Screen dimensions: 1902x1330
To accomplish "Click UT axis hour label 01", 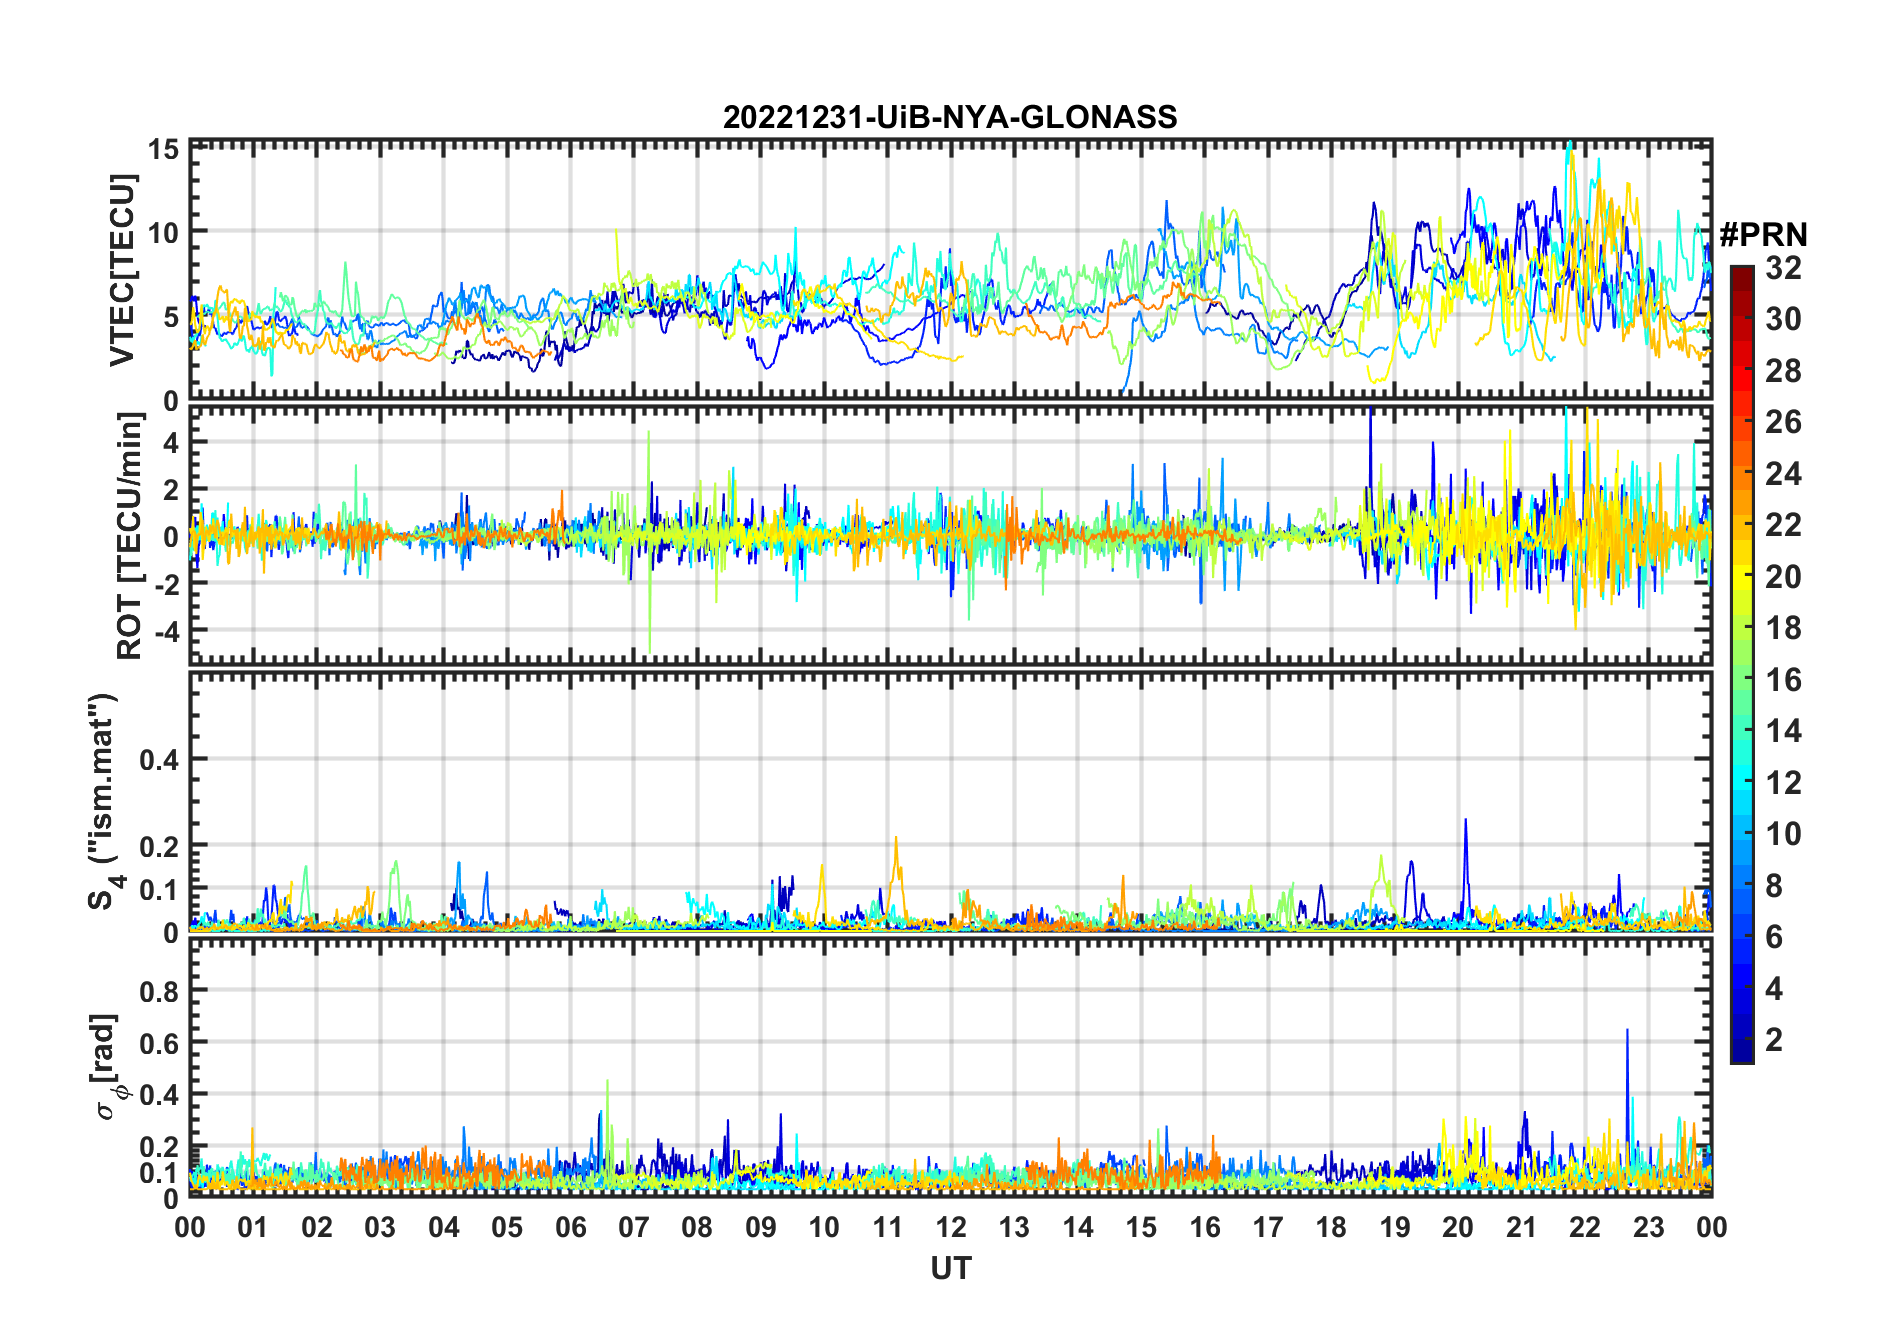I will click(253, 1228).
